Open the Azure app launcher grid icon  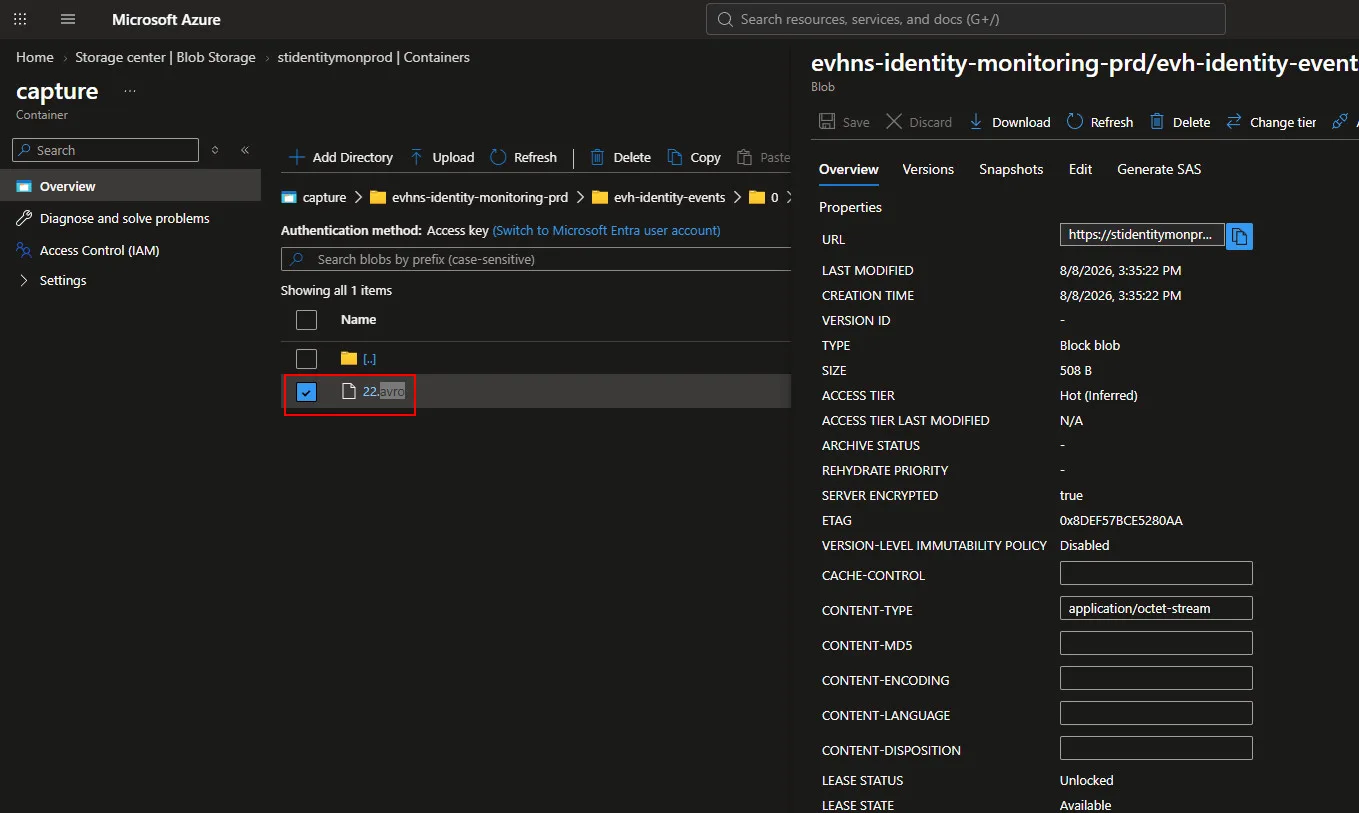pyautogui.click(x=20, y=19)
